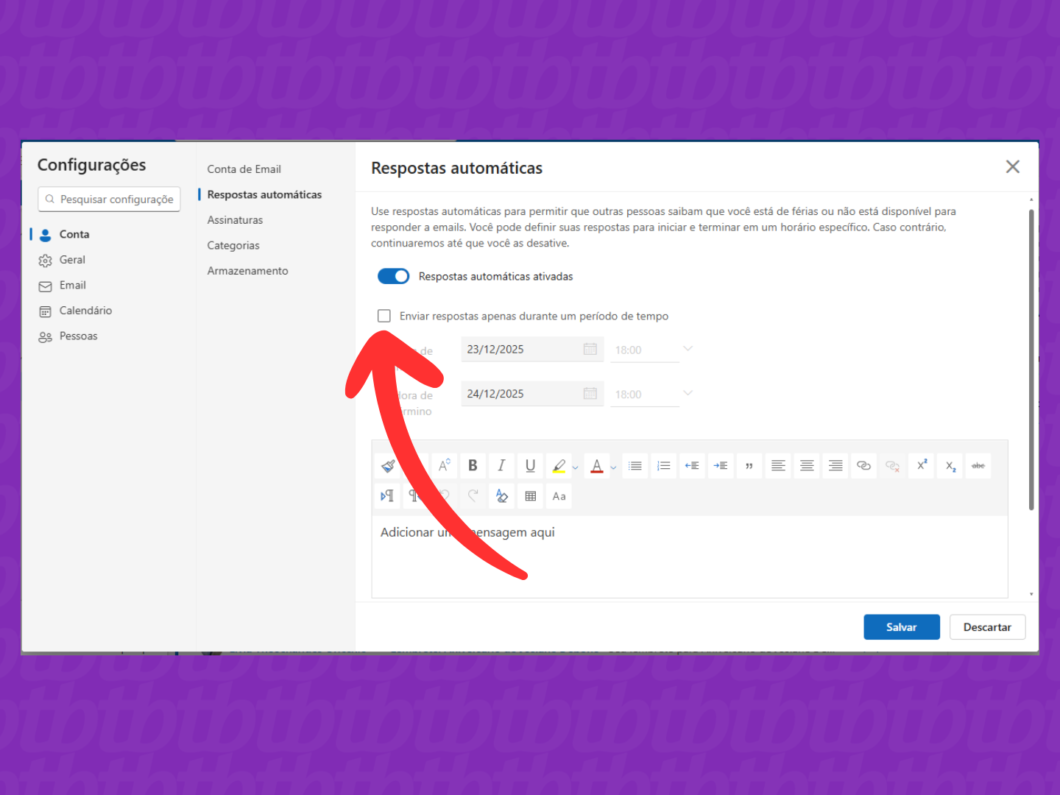Create a bulleted list in the message
The width and height of the screenshot is (1060, 795).
pyautogui.click(x=634, y=465)
